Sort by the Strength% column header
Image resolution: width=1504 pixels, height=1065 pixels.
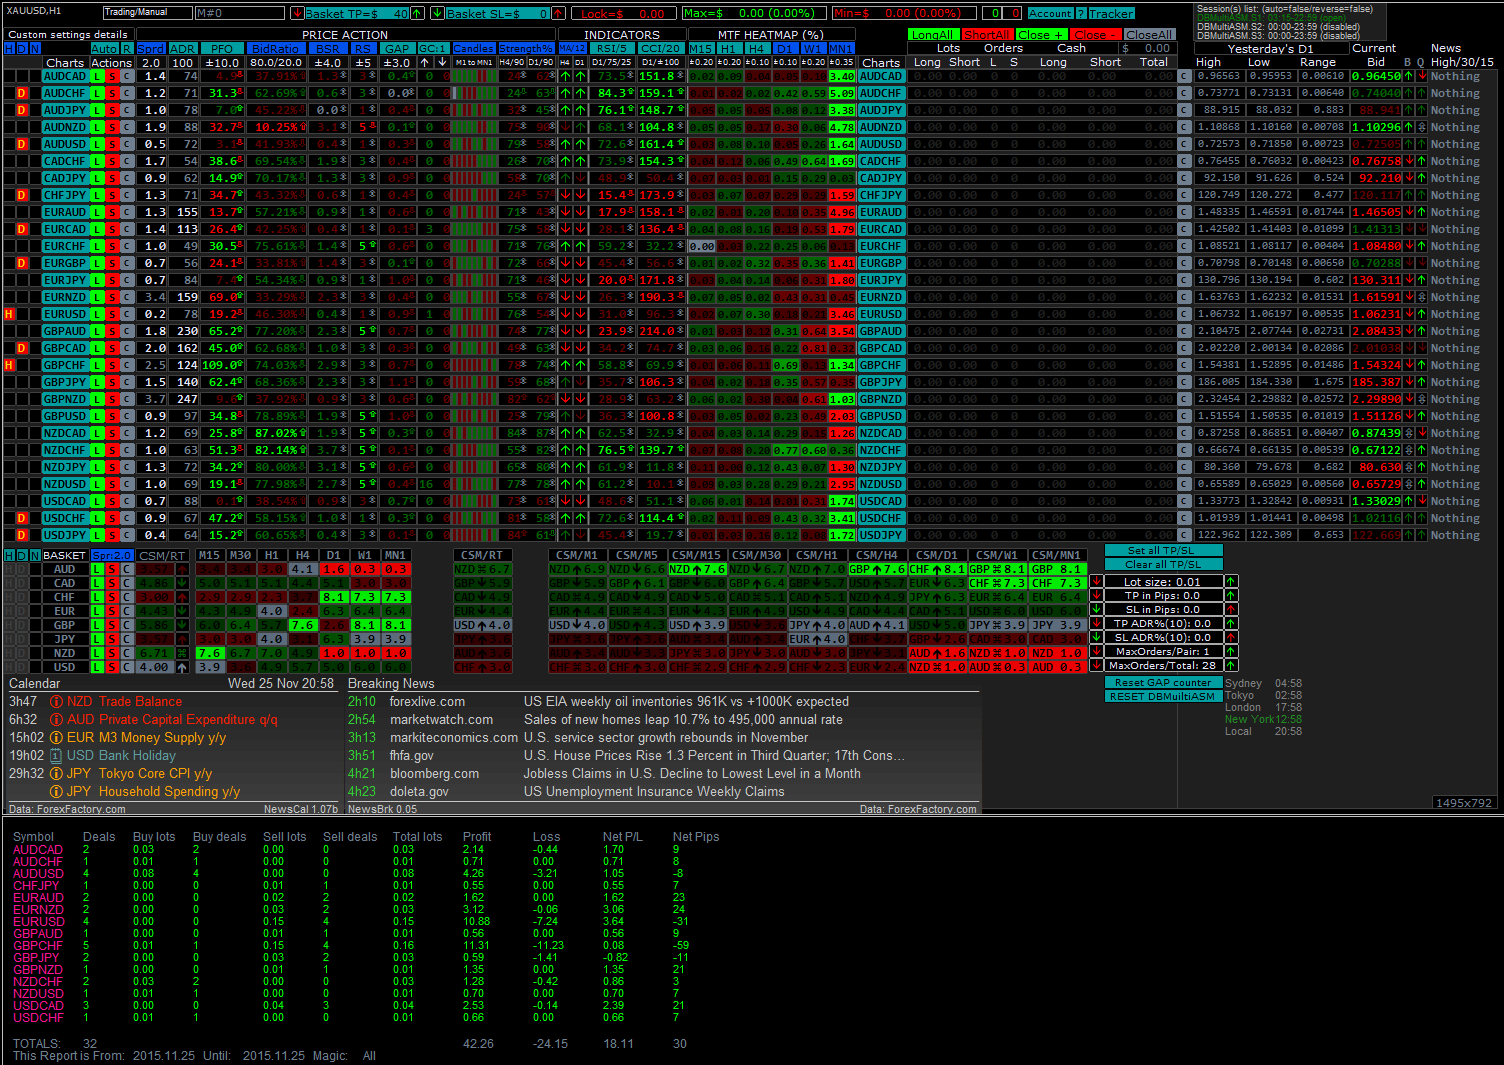click(526, 48)
